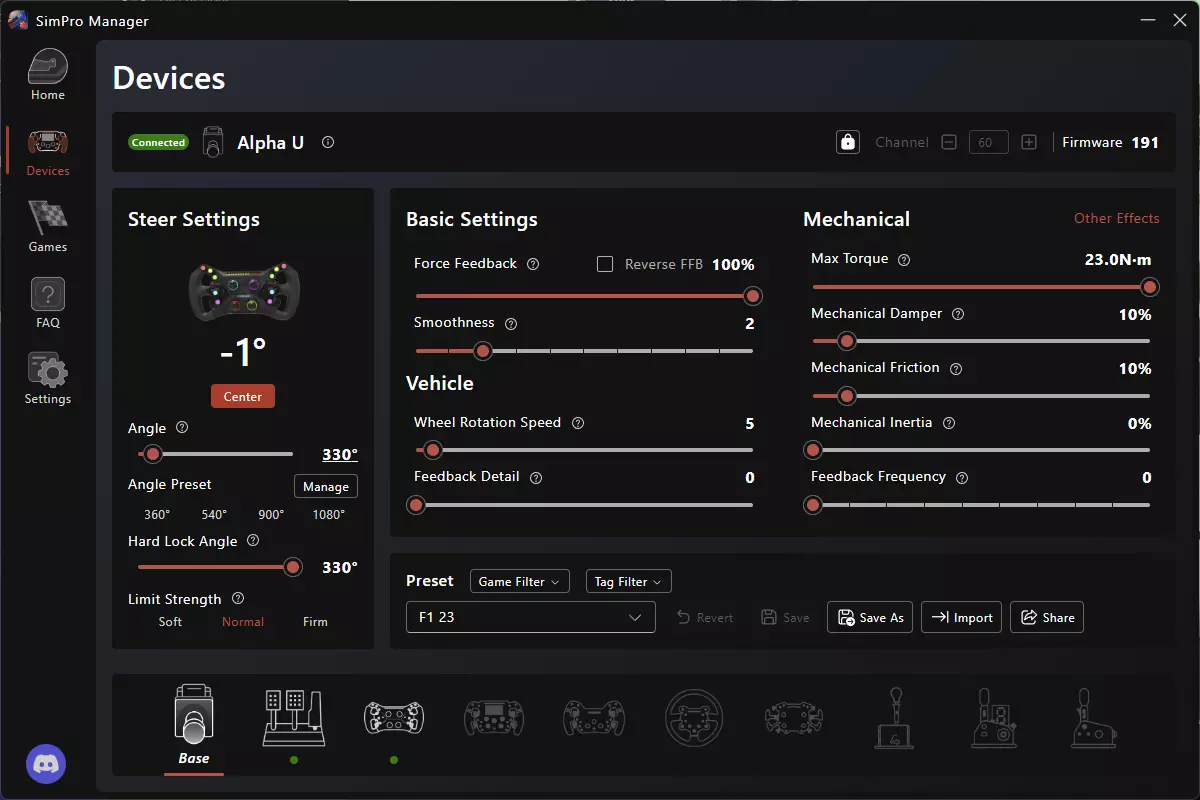Set Limit Strength to Soft
The width and height of the screenshot is (1200, 800).
(x=170, y=622)
